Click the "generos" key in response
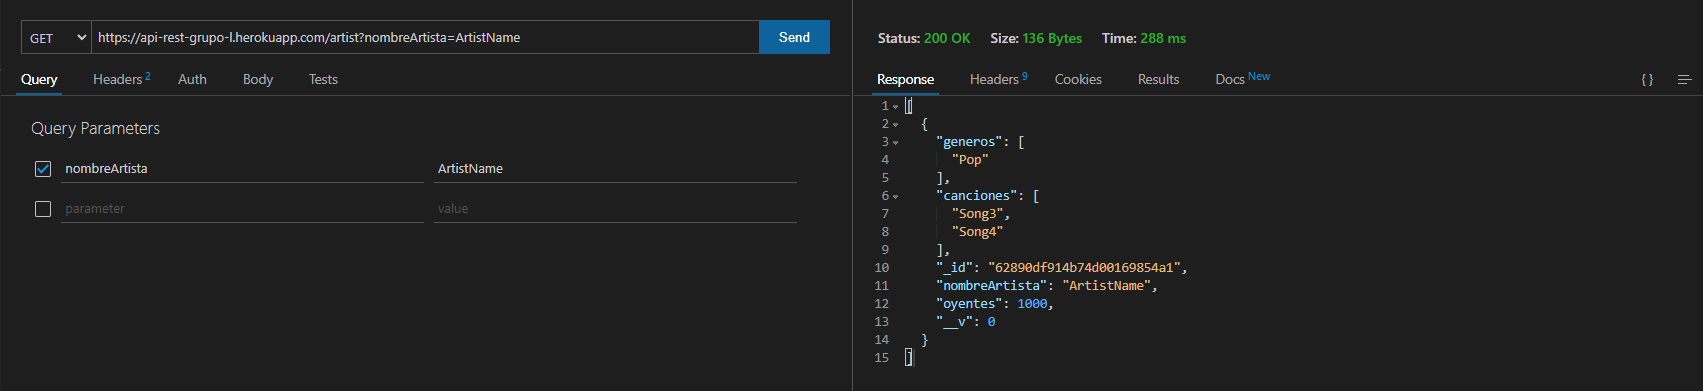Screen dimensions: 1703x391 coord(969,141)
